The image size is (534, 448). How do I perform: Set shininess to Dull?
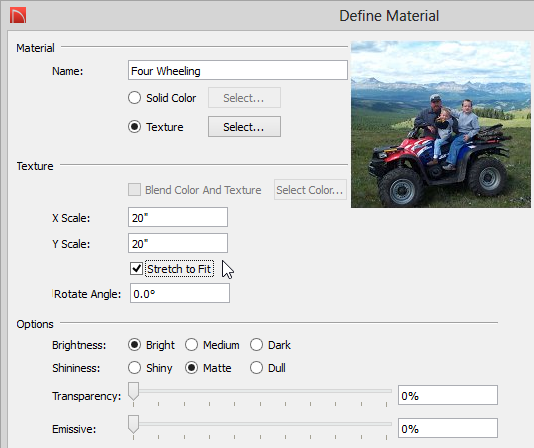coord(256,368)
